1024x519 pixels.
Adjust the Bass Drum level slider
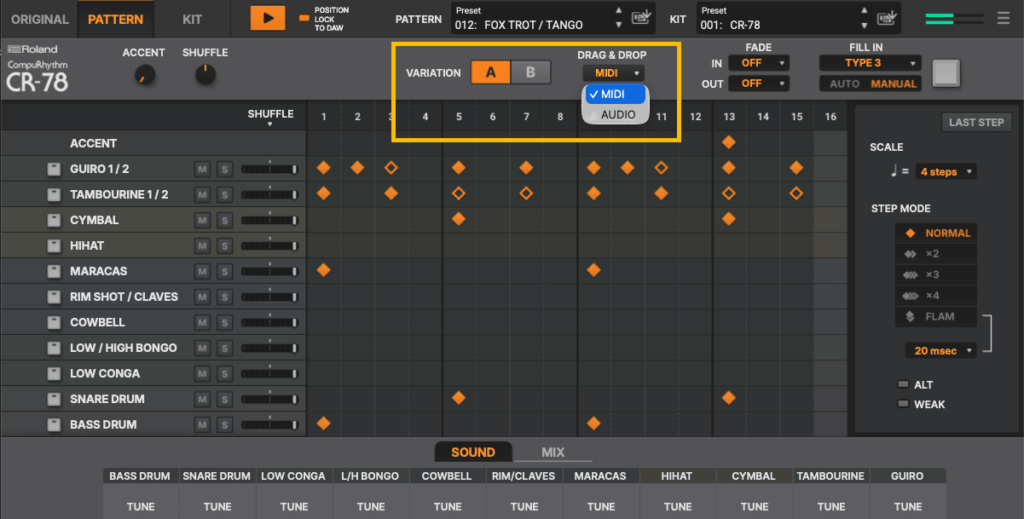269,424
